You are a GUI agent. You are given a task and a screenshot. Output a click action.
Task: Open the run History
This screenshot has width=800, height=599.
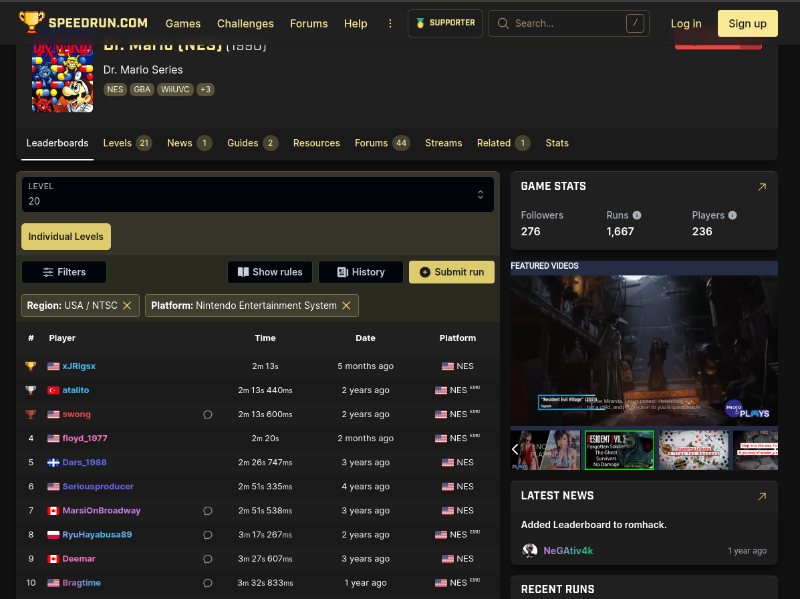(361, 272)
